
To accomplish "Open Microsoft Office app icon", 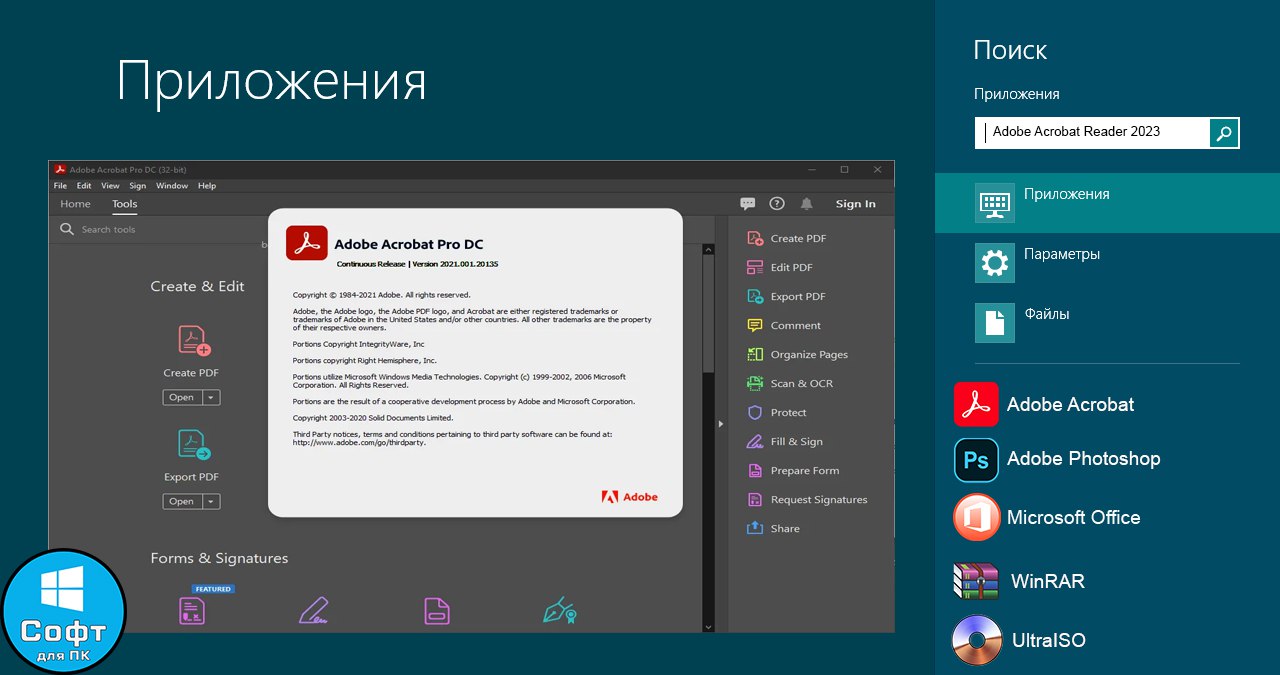I will 976,517.
